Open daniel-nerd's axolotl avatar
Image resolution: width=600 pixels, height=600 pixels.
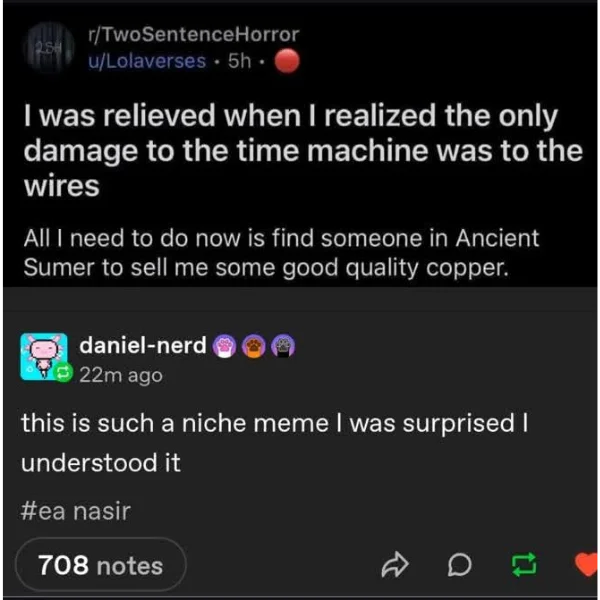[44, 357]
